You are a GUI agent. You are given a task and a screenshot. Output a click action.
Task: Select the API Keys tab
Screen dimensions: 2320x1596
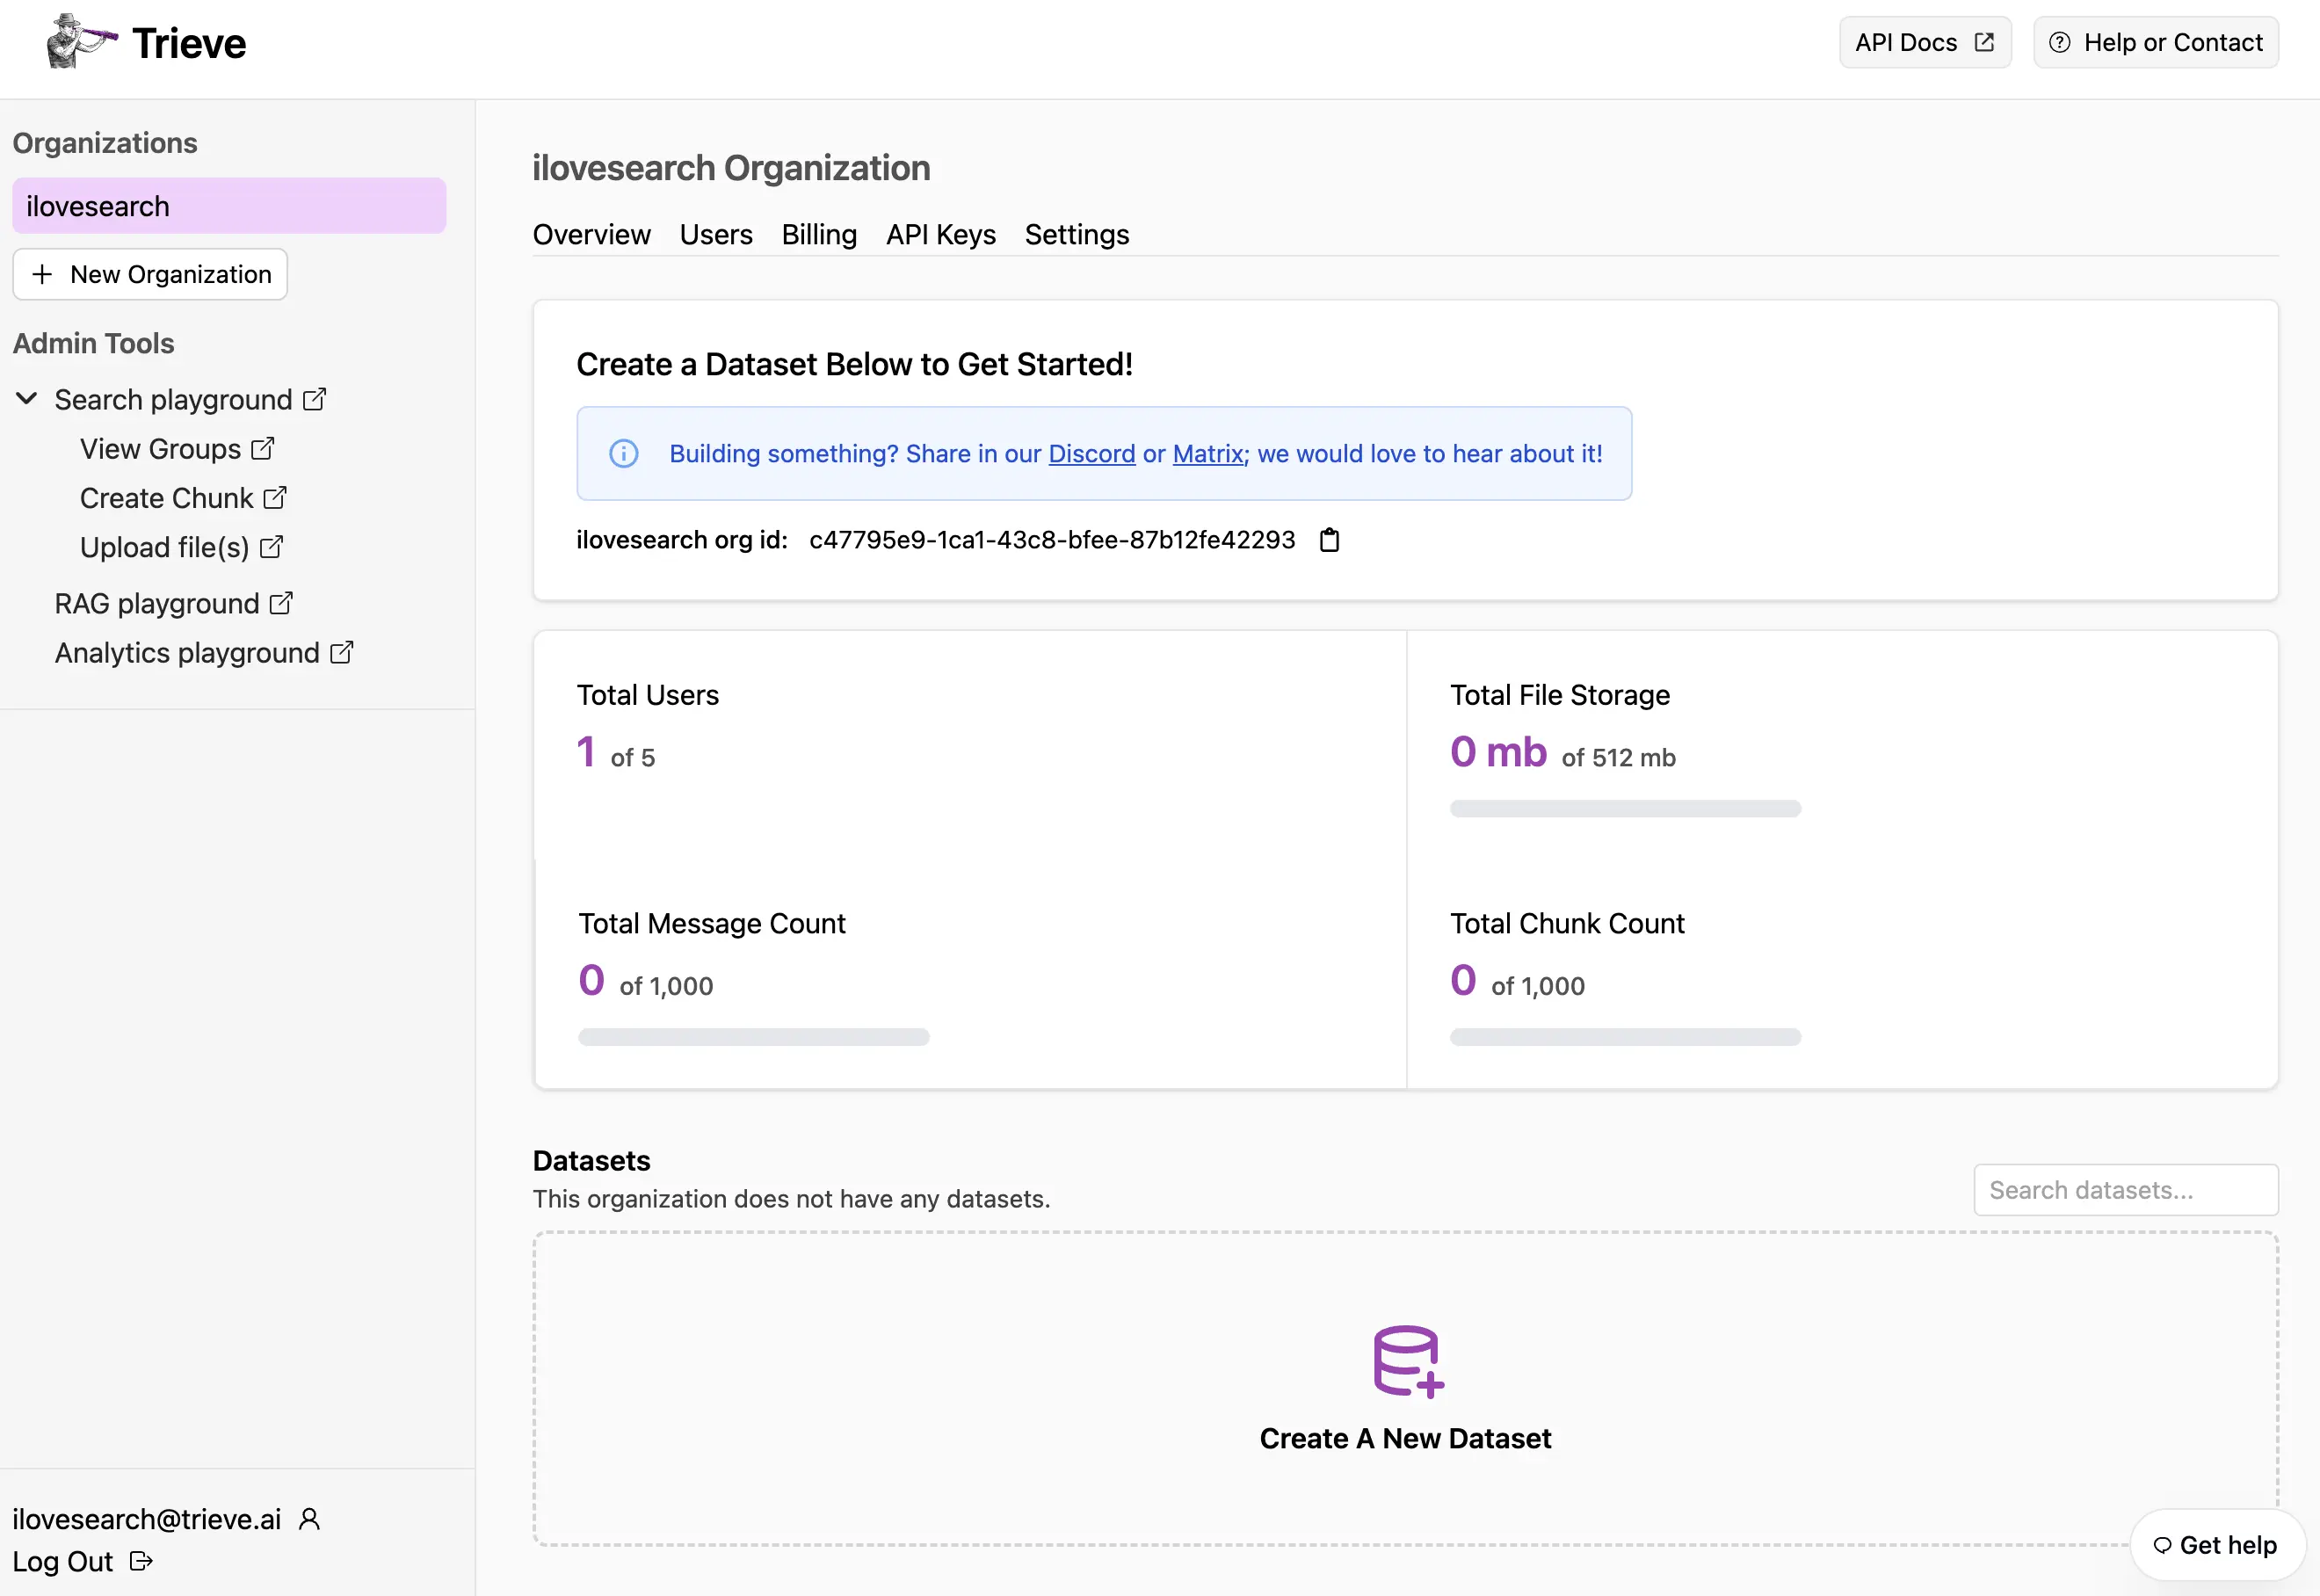tap(939, 231)
